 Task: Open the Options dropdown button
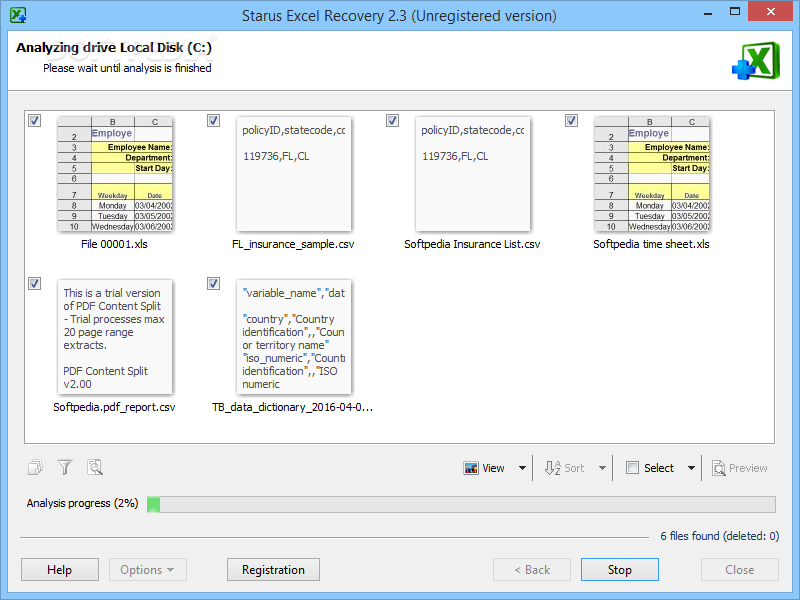pyautogui.click(x=147, y=569)
